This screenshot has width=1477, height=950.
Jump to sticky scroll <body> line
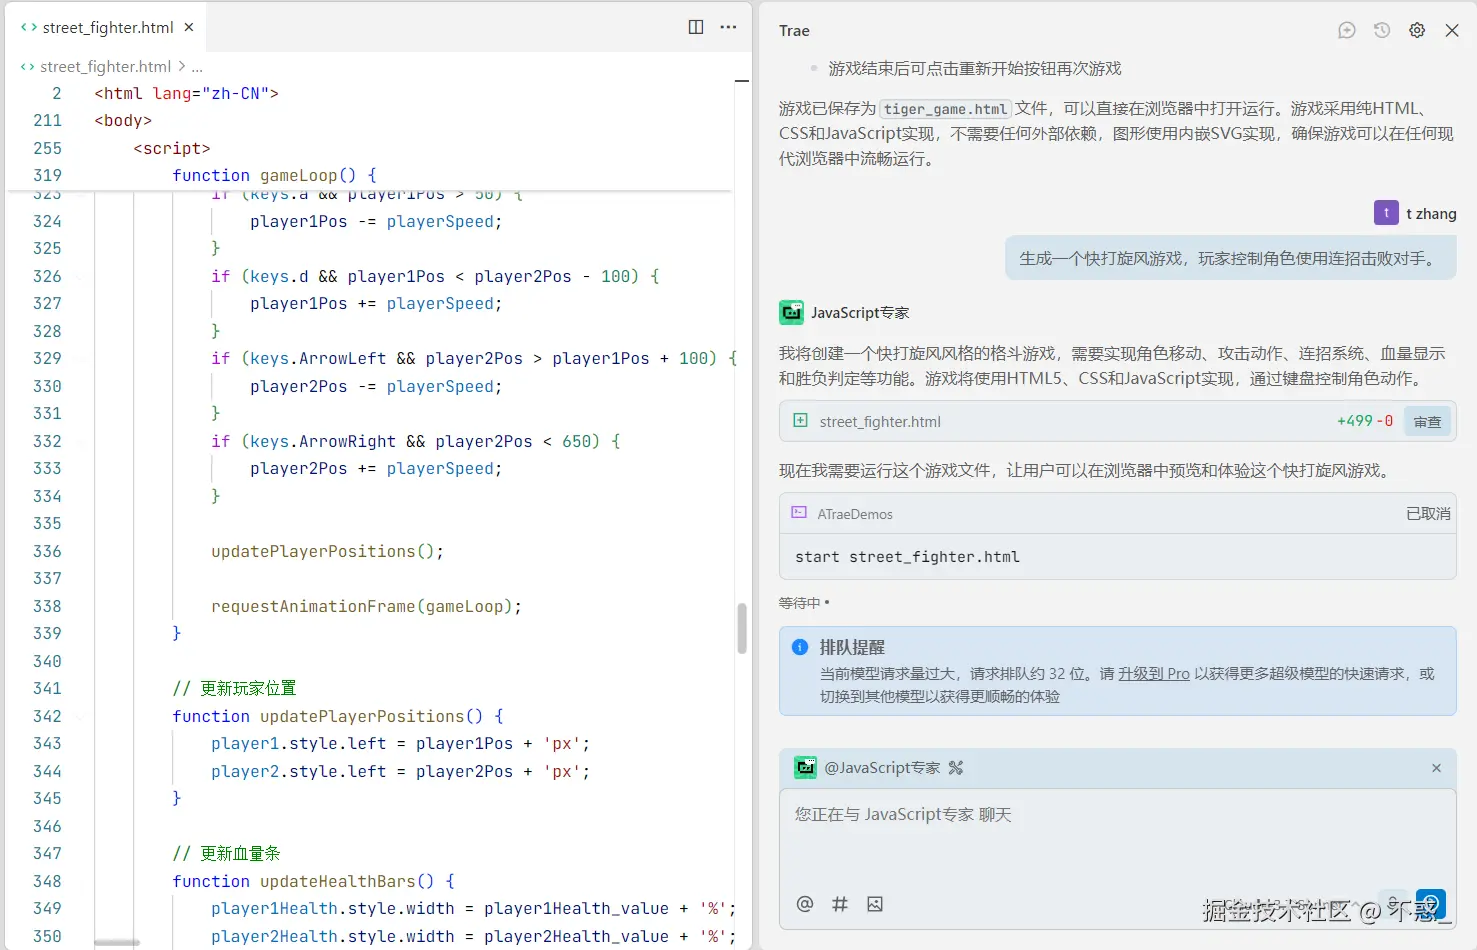(123, 120)
